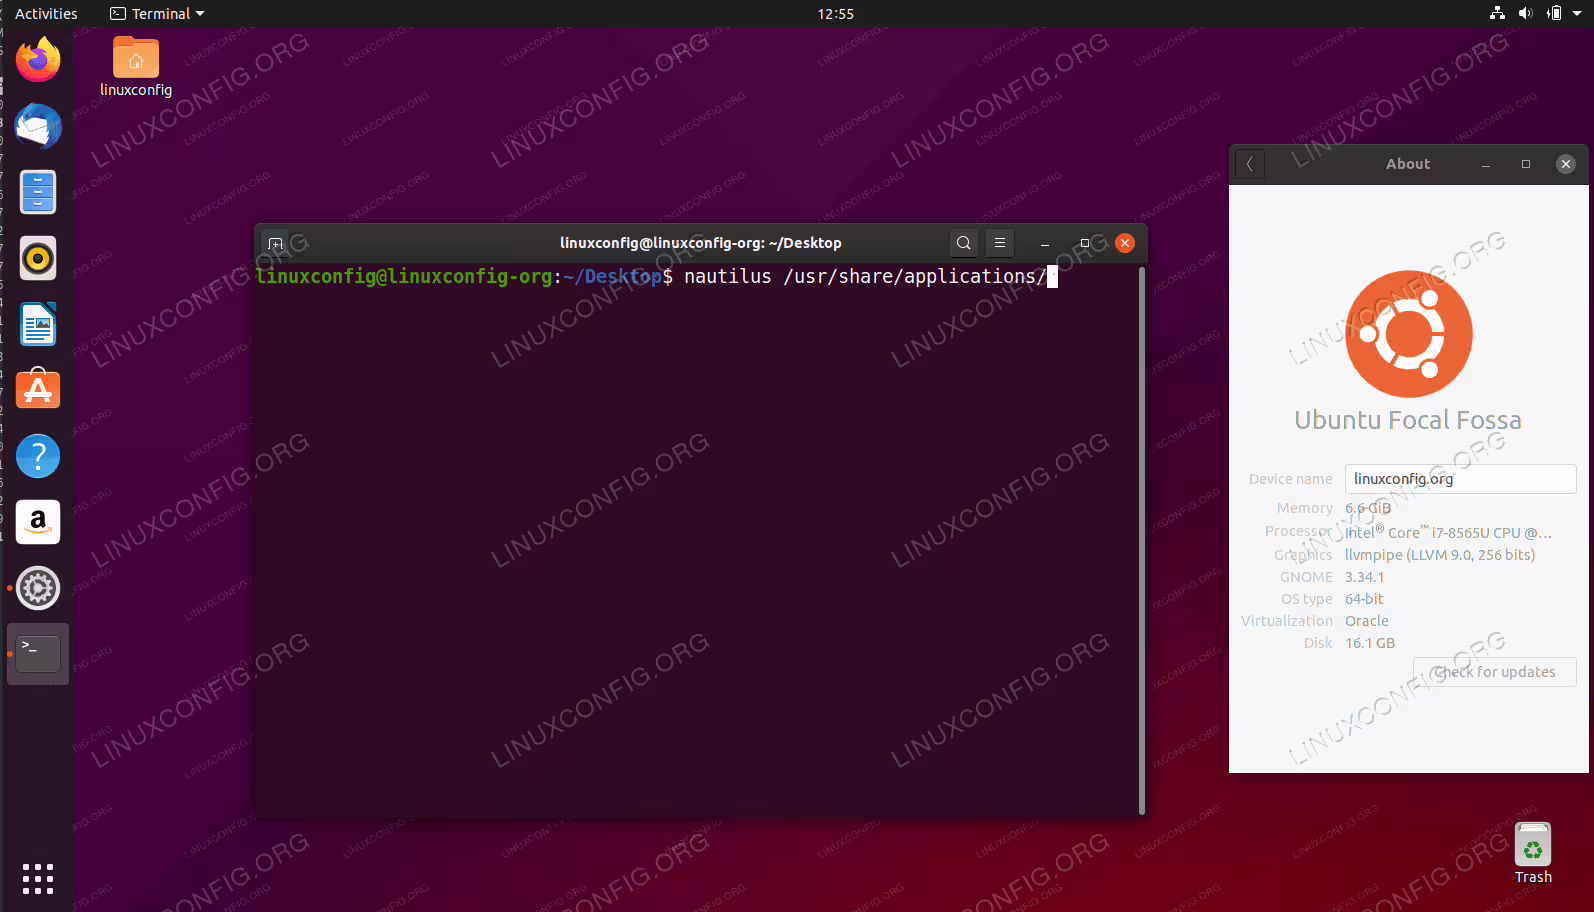
Task: Click the network icon in top bar
Action: point(1497,13)
